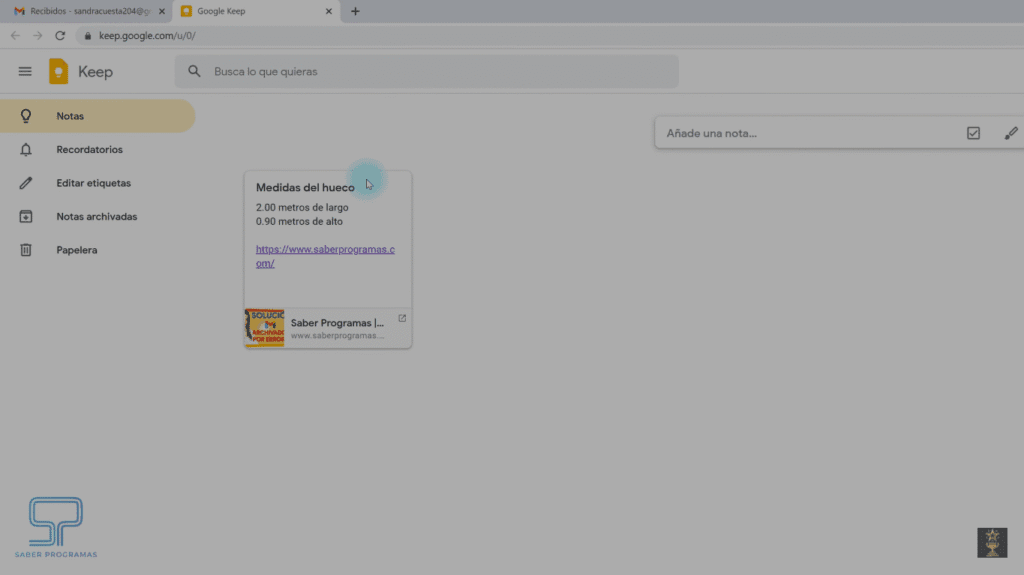Screen dimensions: 1024x575
Task: Go forward with the browser forward arrow
Action: click(38, 36)
